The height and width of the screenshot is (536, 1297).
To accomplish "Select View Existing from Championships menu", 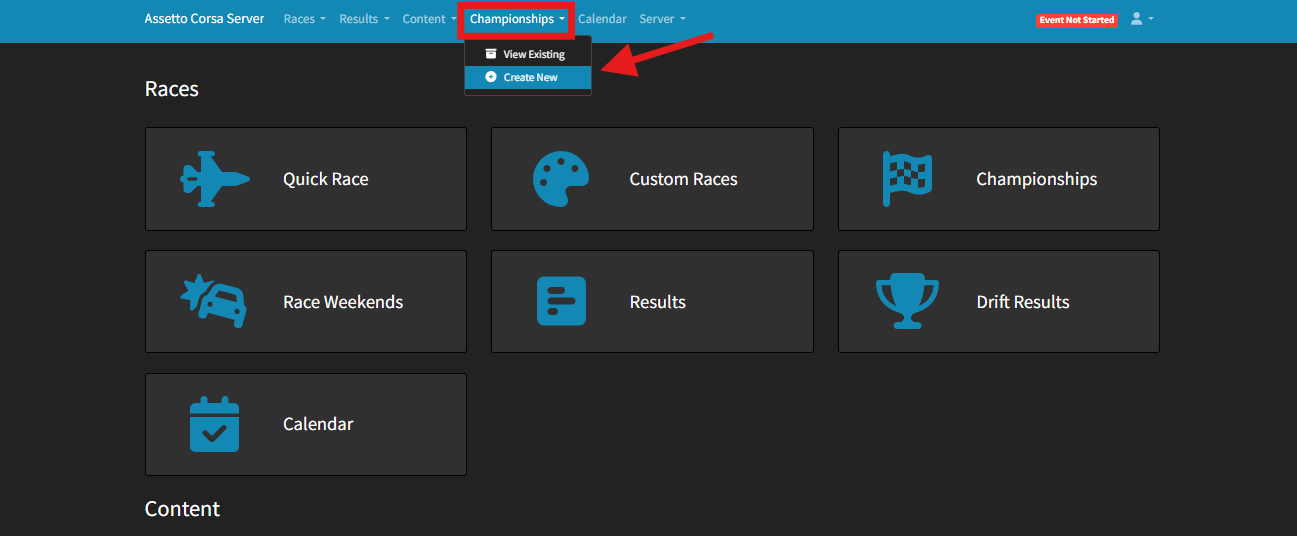I will (528, 54).
